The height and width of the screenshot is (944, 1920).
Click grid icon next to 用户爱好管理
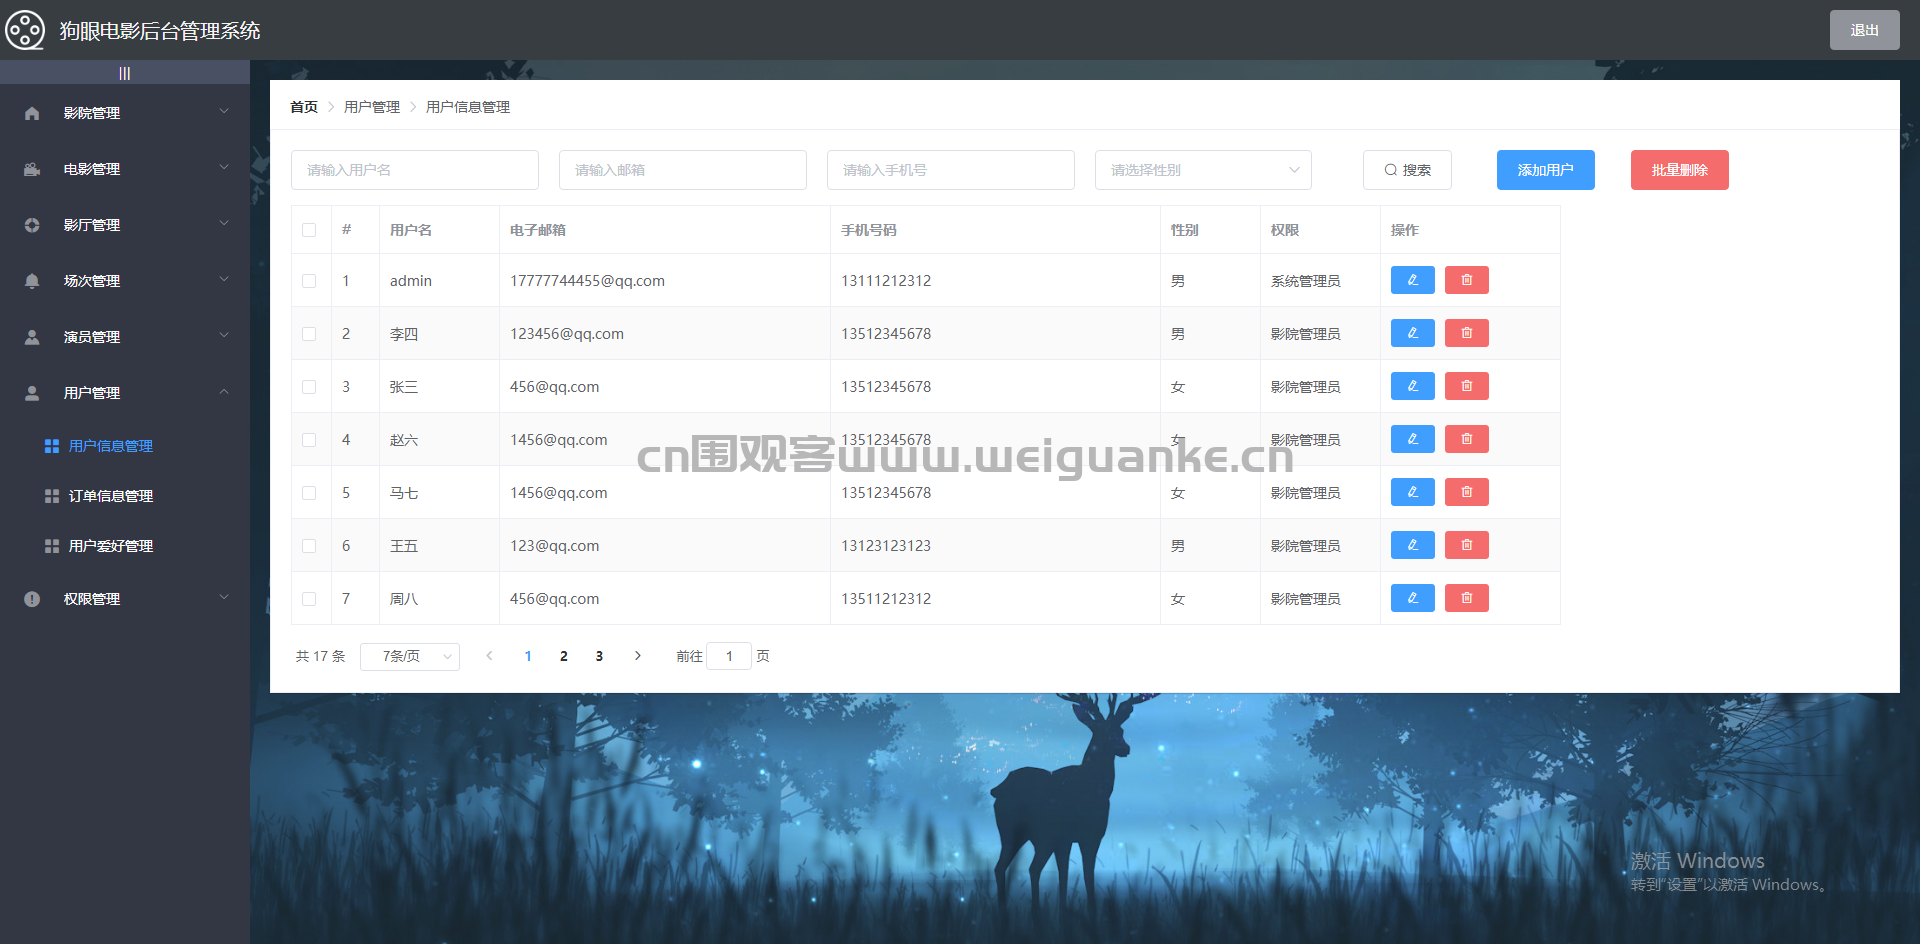52,546
